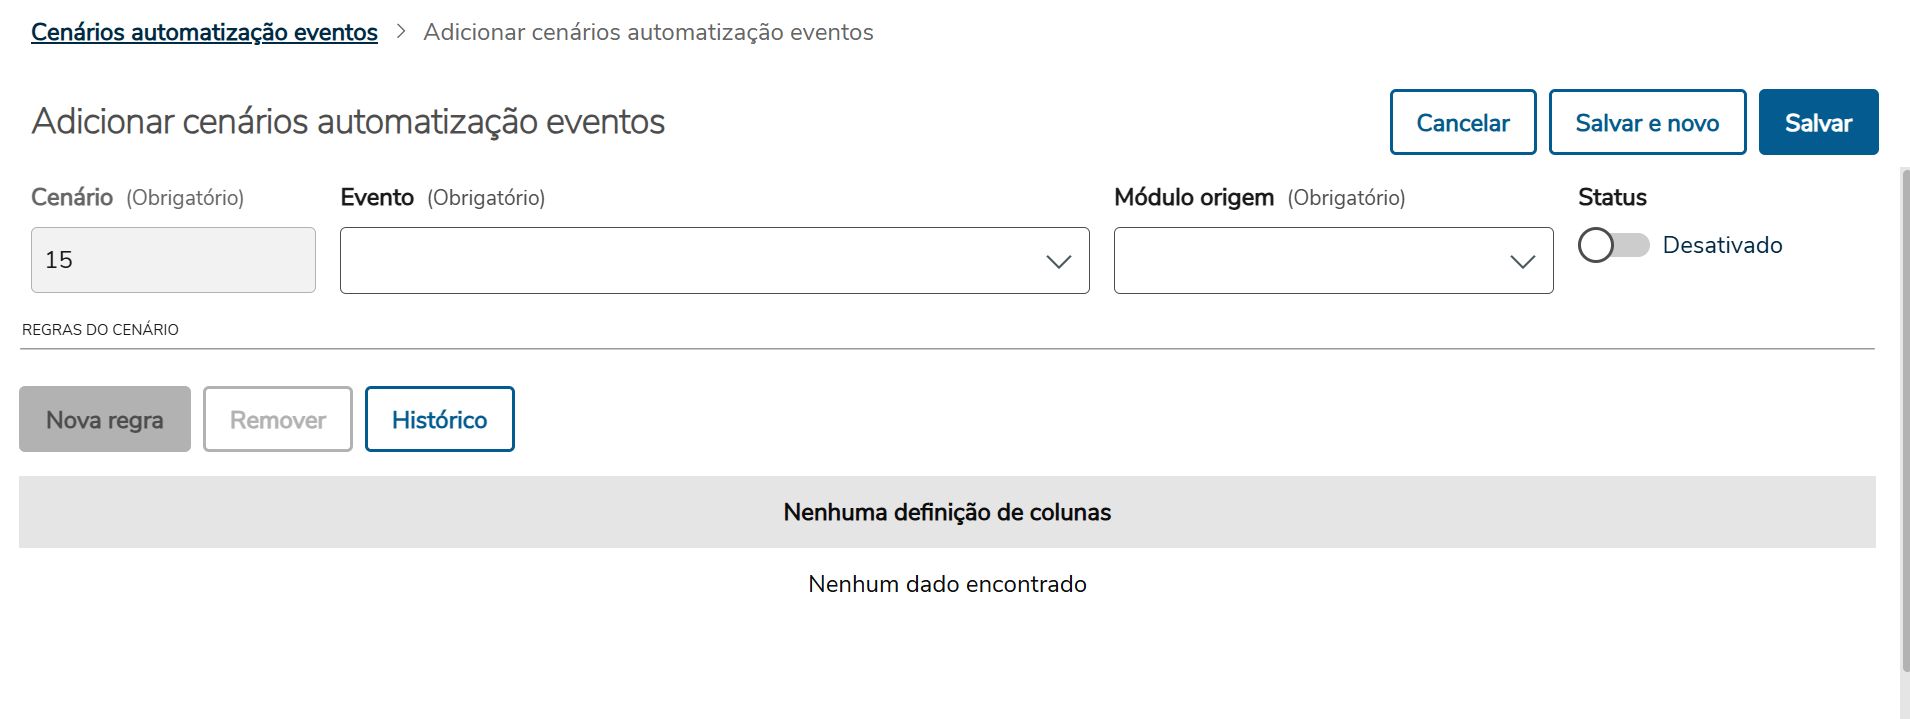This screenshot has height=719, width=1910.
Task: Click the Evento dropdown chevron arrow
Action: click(x=1058, y=261)
